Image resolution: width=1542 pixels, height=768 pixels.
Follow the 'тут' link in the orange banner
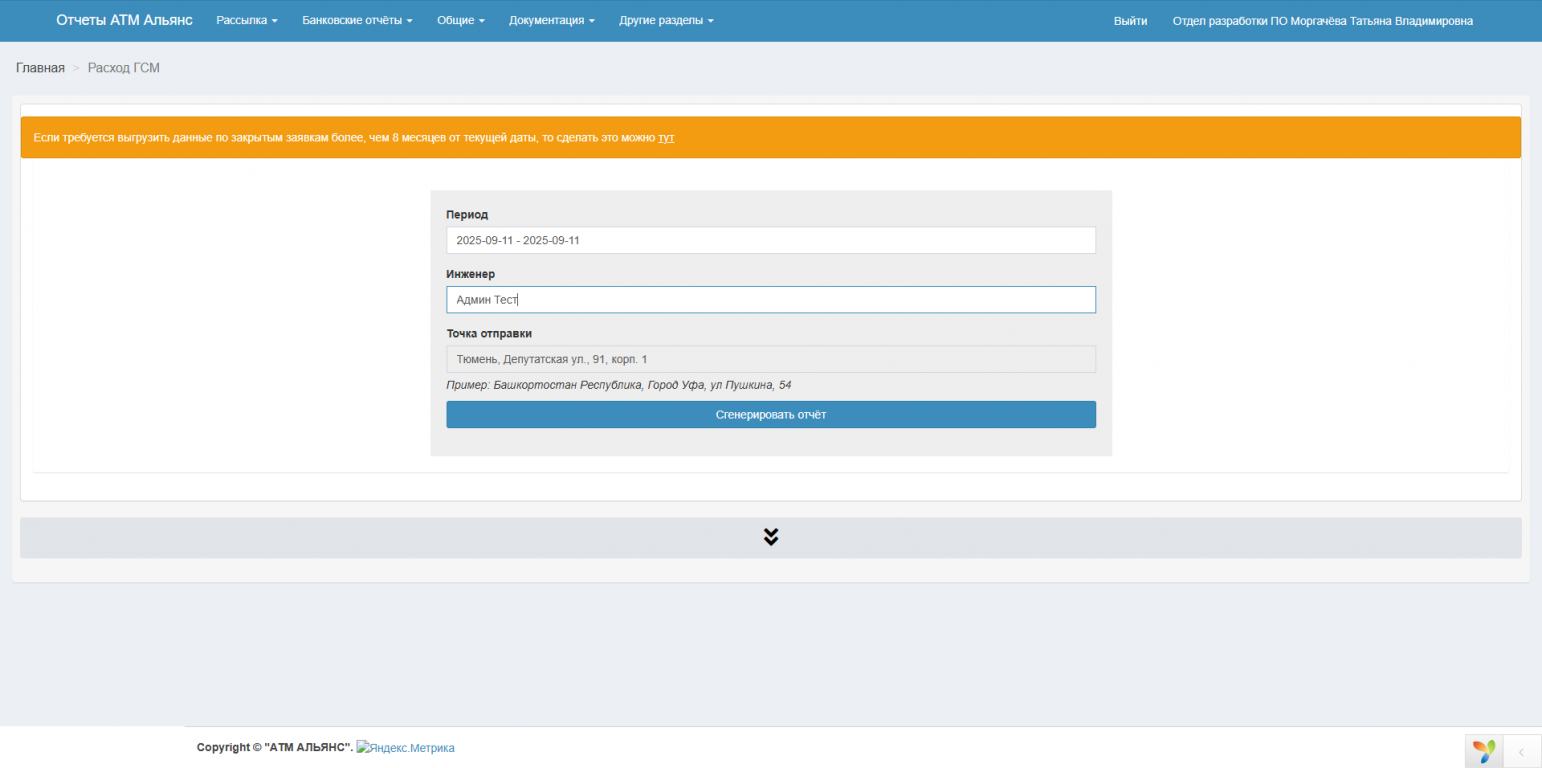click(x=666, y=138)
